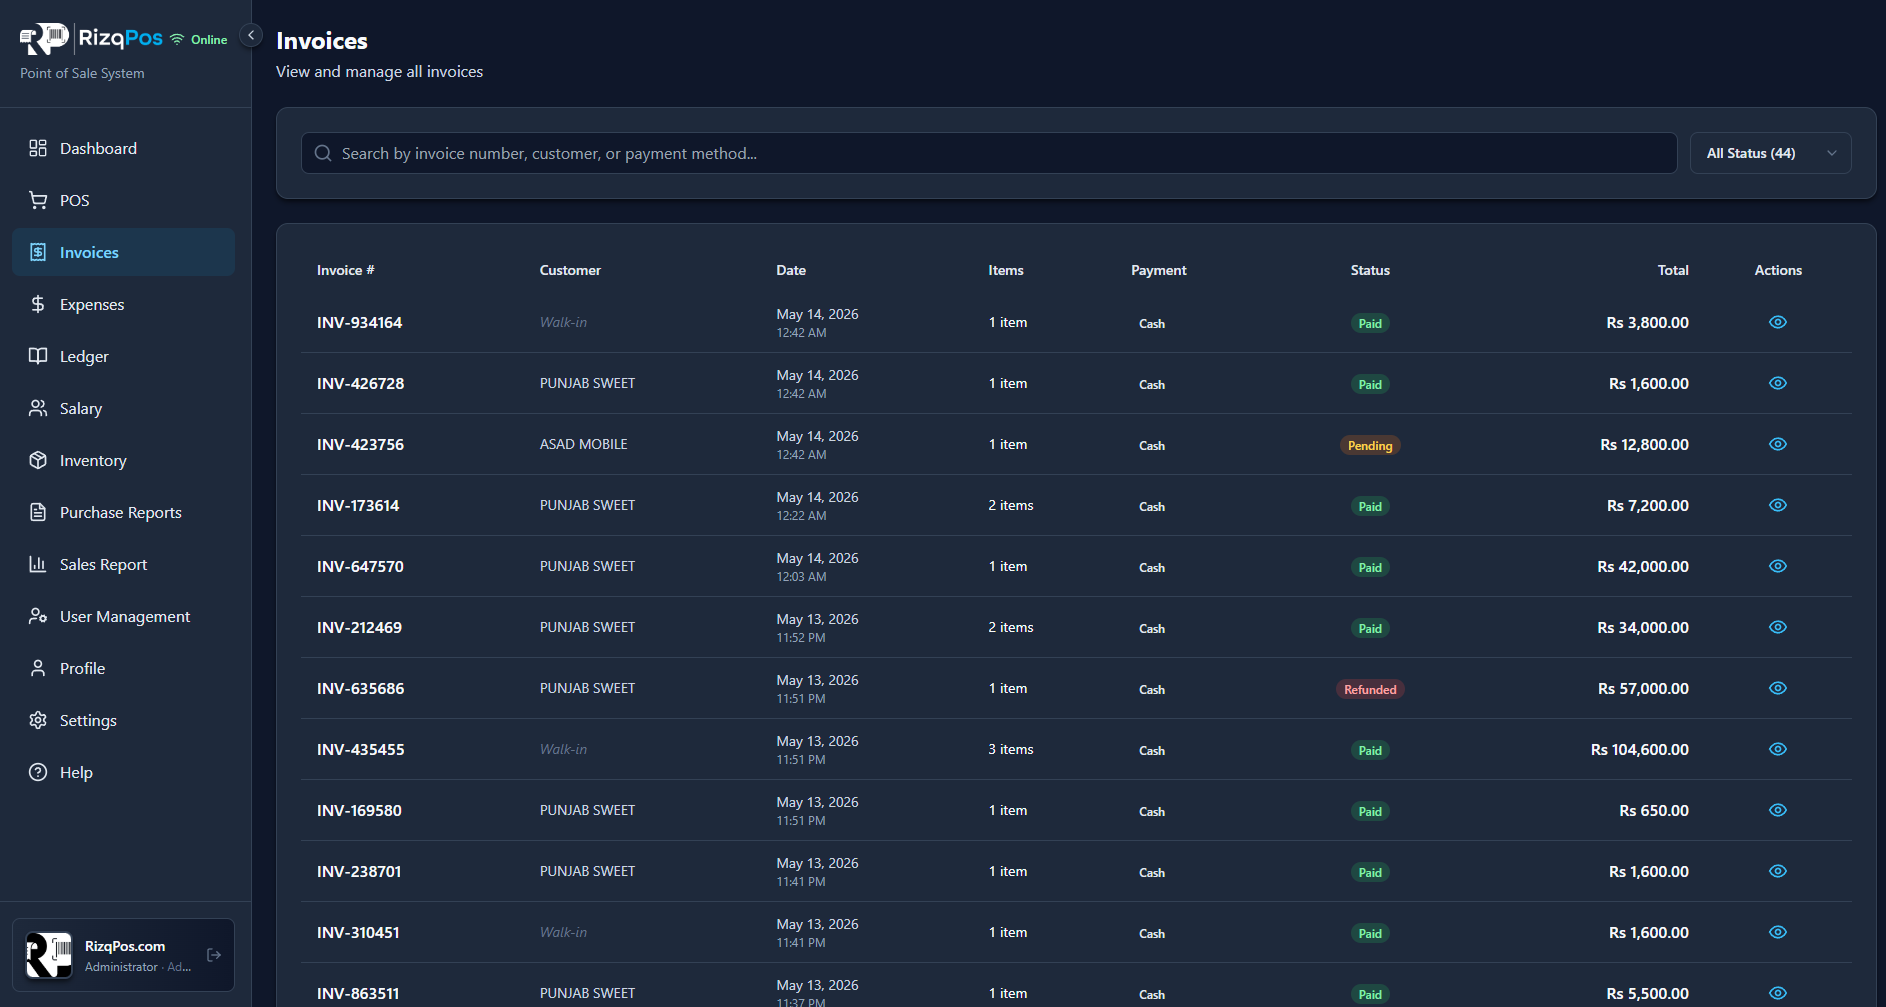This screenshot has width=1886, height=1007.
Task: Click the "3 items" cell
Action: click(1011, 749)
